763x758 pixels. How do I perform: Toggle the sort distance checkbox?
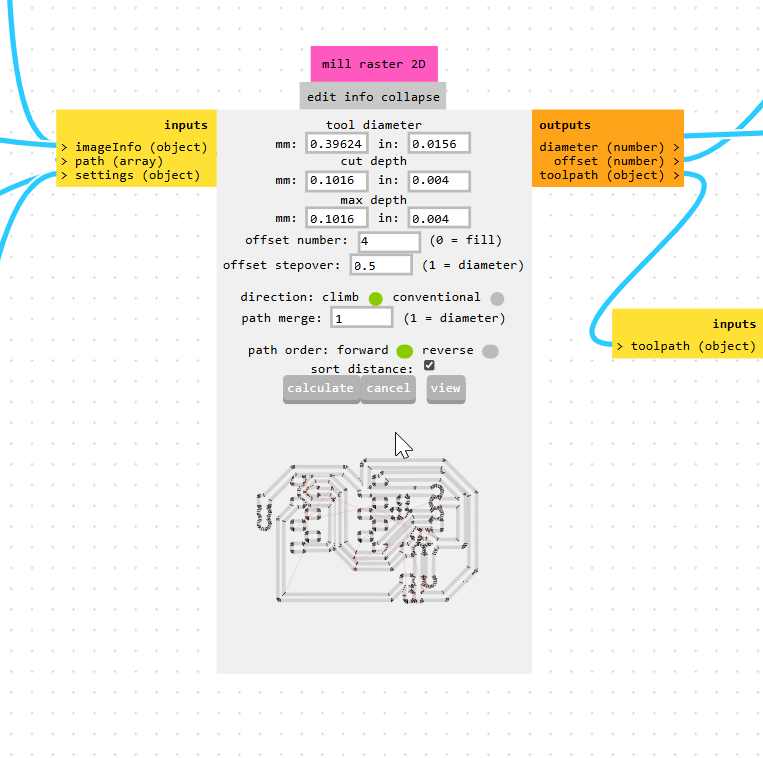(429, 365)
